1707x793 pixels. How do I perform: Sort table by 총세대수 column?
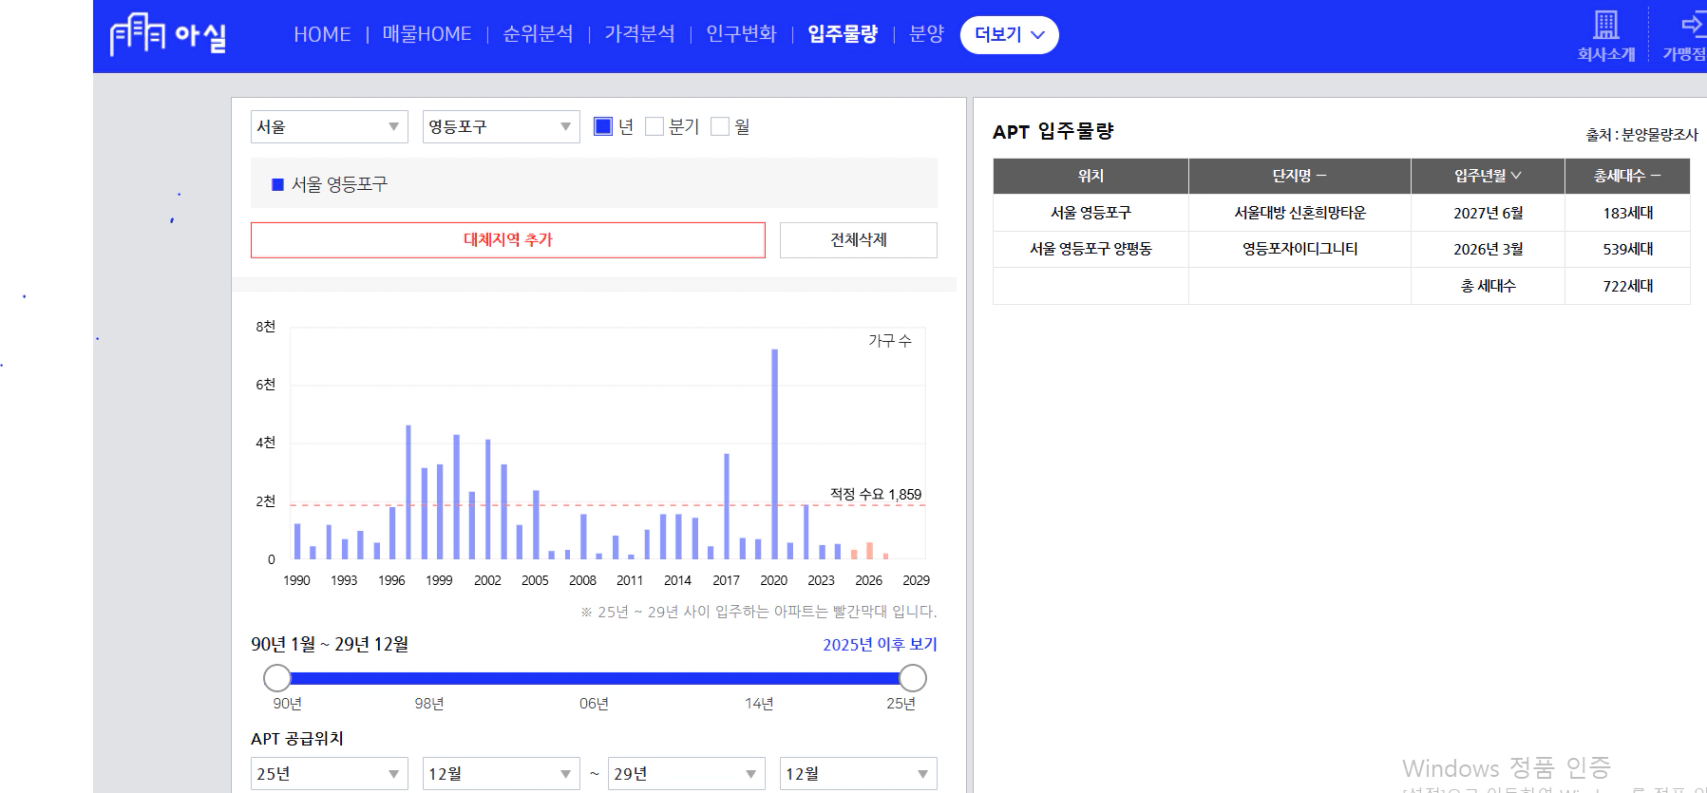pyautogui.click(x=1627, y=176)
